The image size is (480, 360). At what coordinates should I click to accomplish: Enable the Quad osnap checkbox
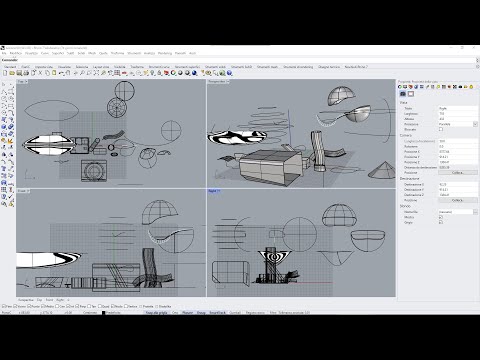[100, 306]
